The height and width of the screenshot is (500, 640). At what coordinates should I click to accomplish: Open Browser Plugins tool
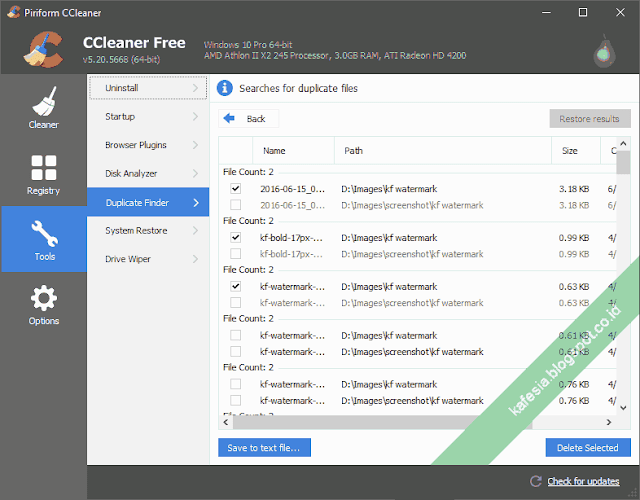click(x=148, y=145)
